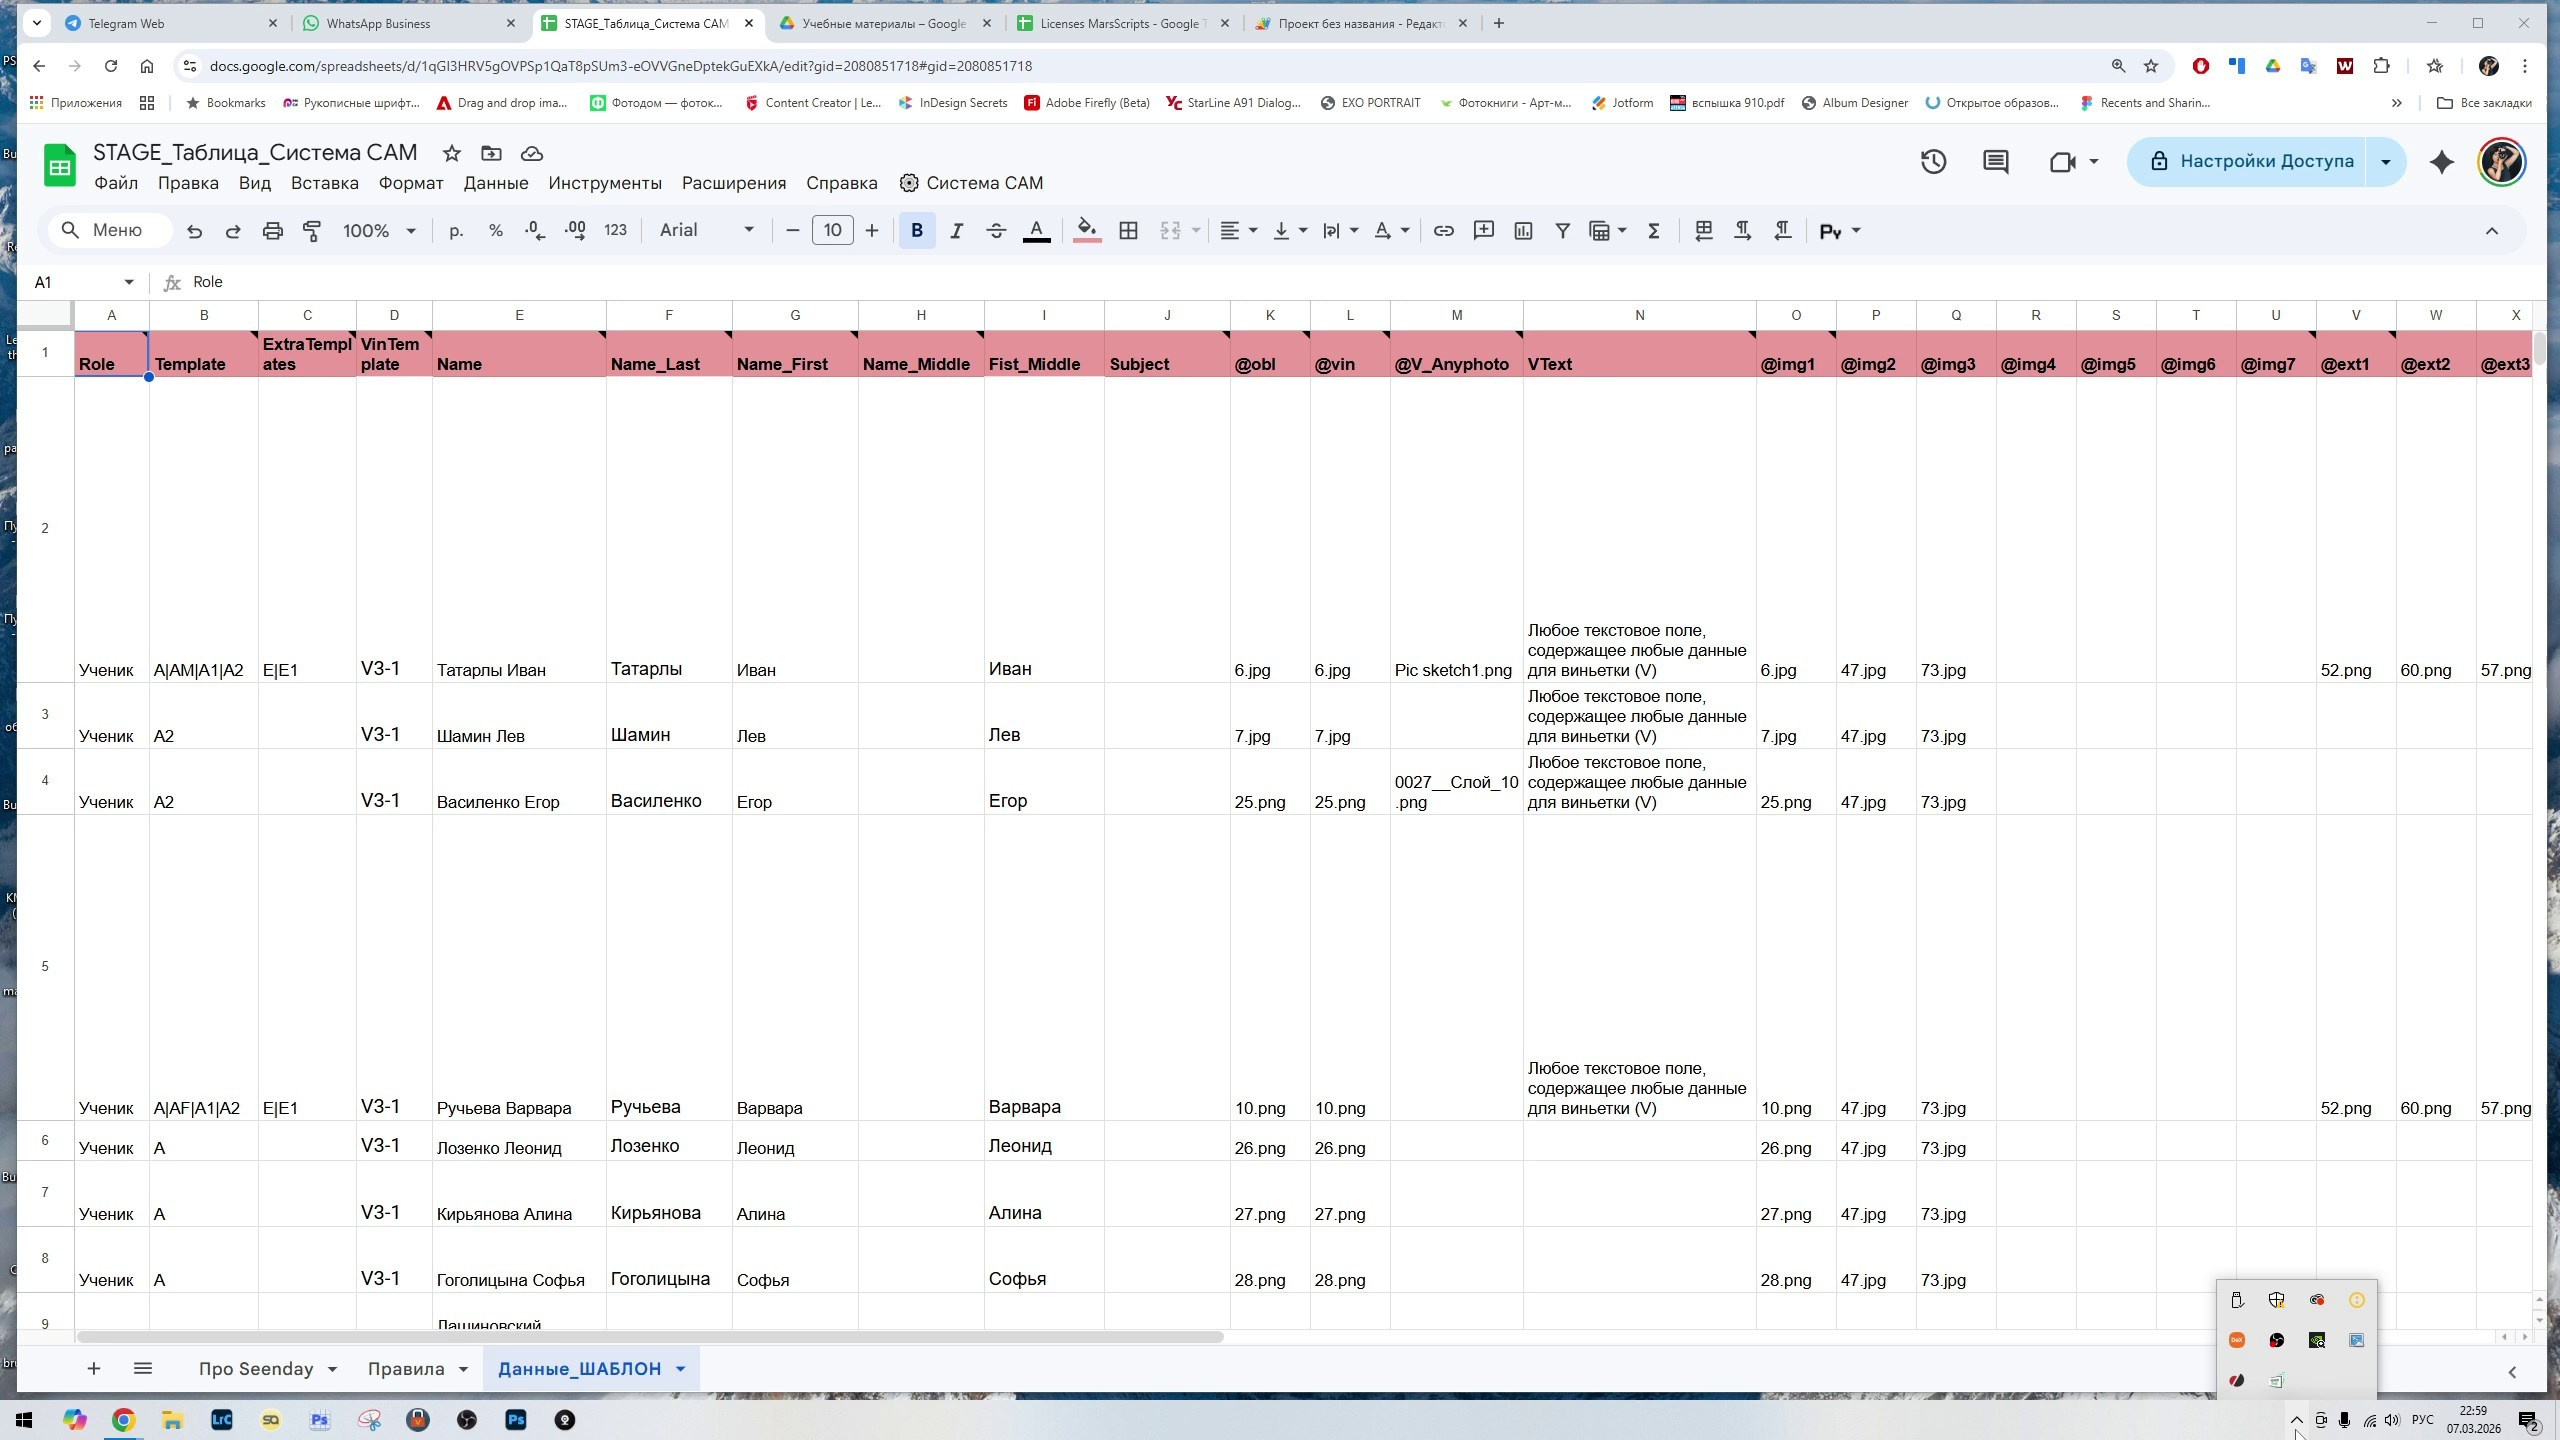Move document using folder icon
The width and height of the screenshot is (2560, 1440).
491,153
